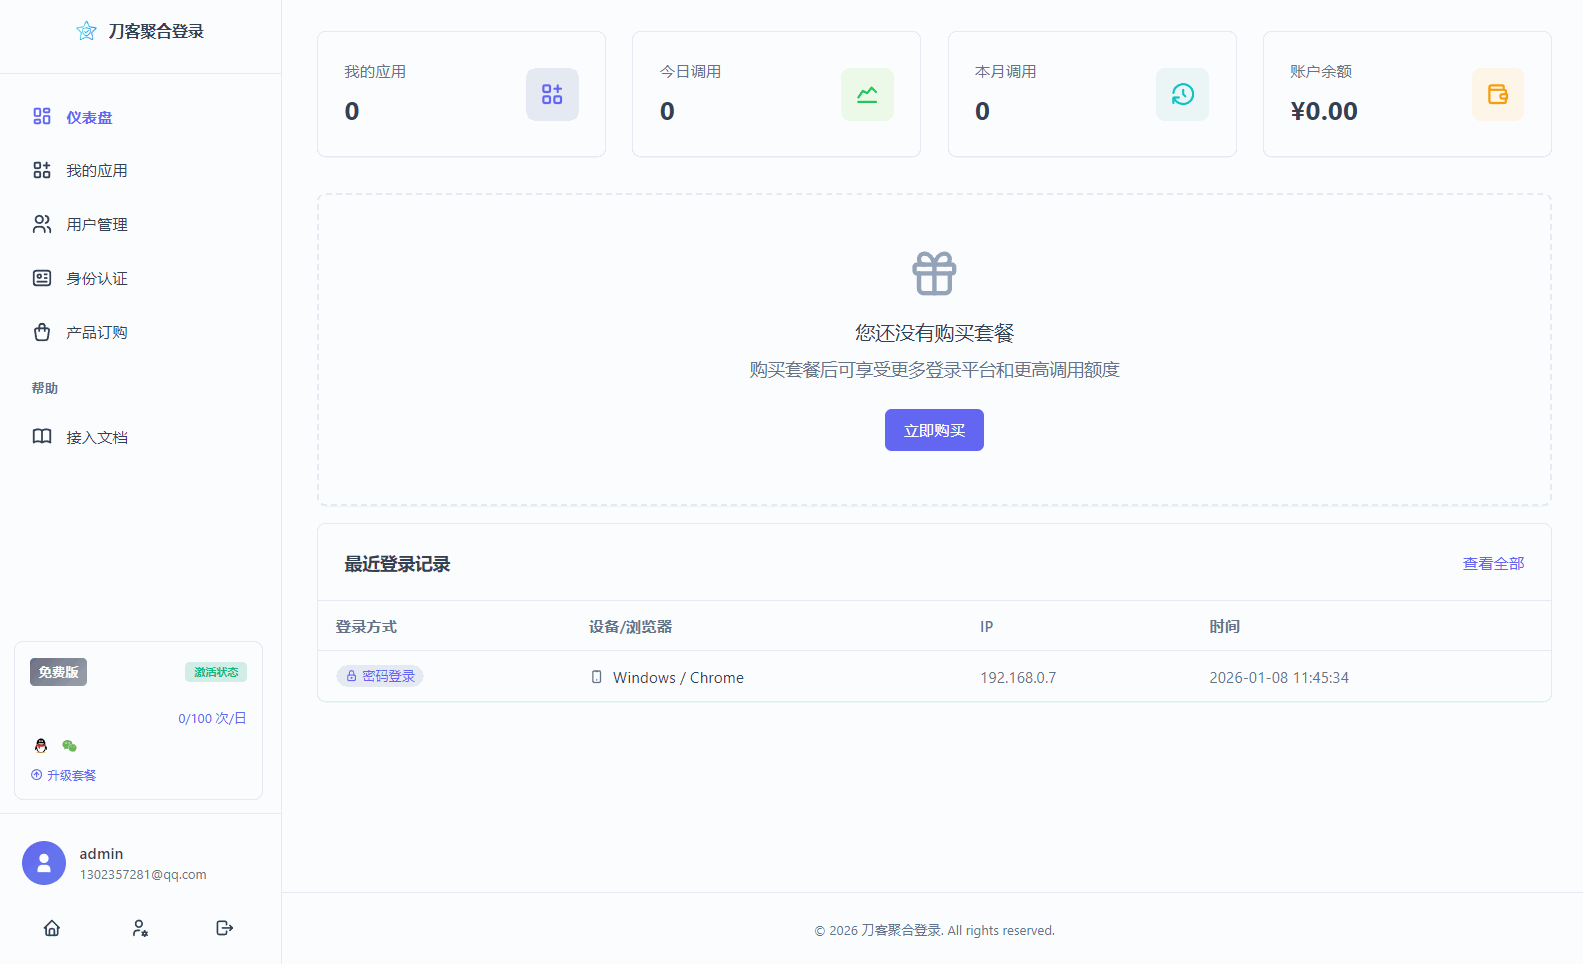Image resolution: width=1583 pixels, height=964 pixels.
Task: Open the 仪表盘 dashboard menu item
Action: (x=89, y=117)
